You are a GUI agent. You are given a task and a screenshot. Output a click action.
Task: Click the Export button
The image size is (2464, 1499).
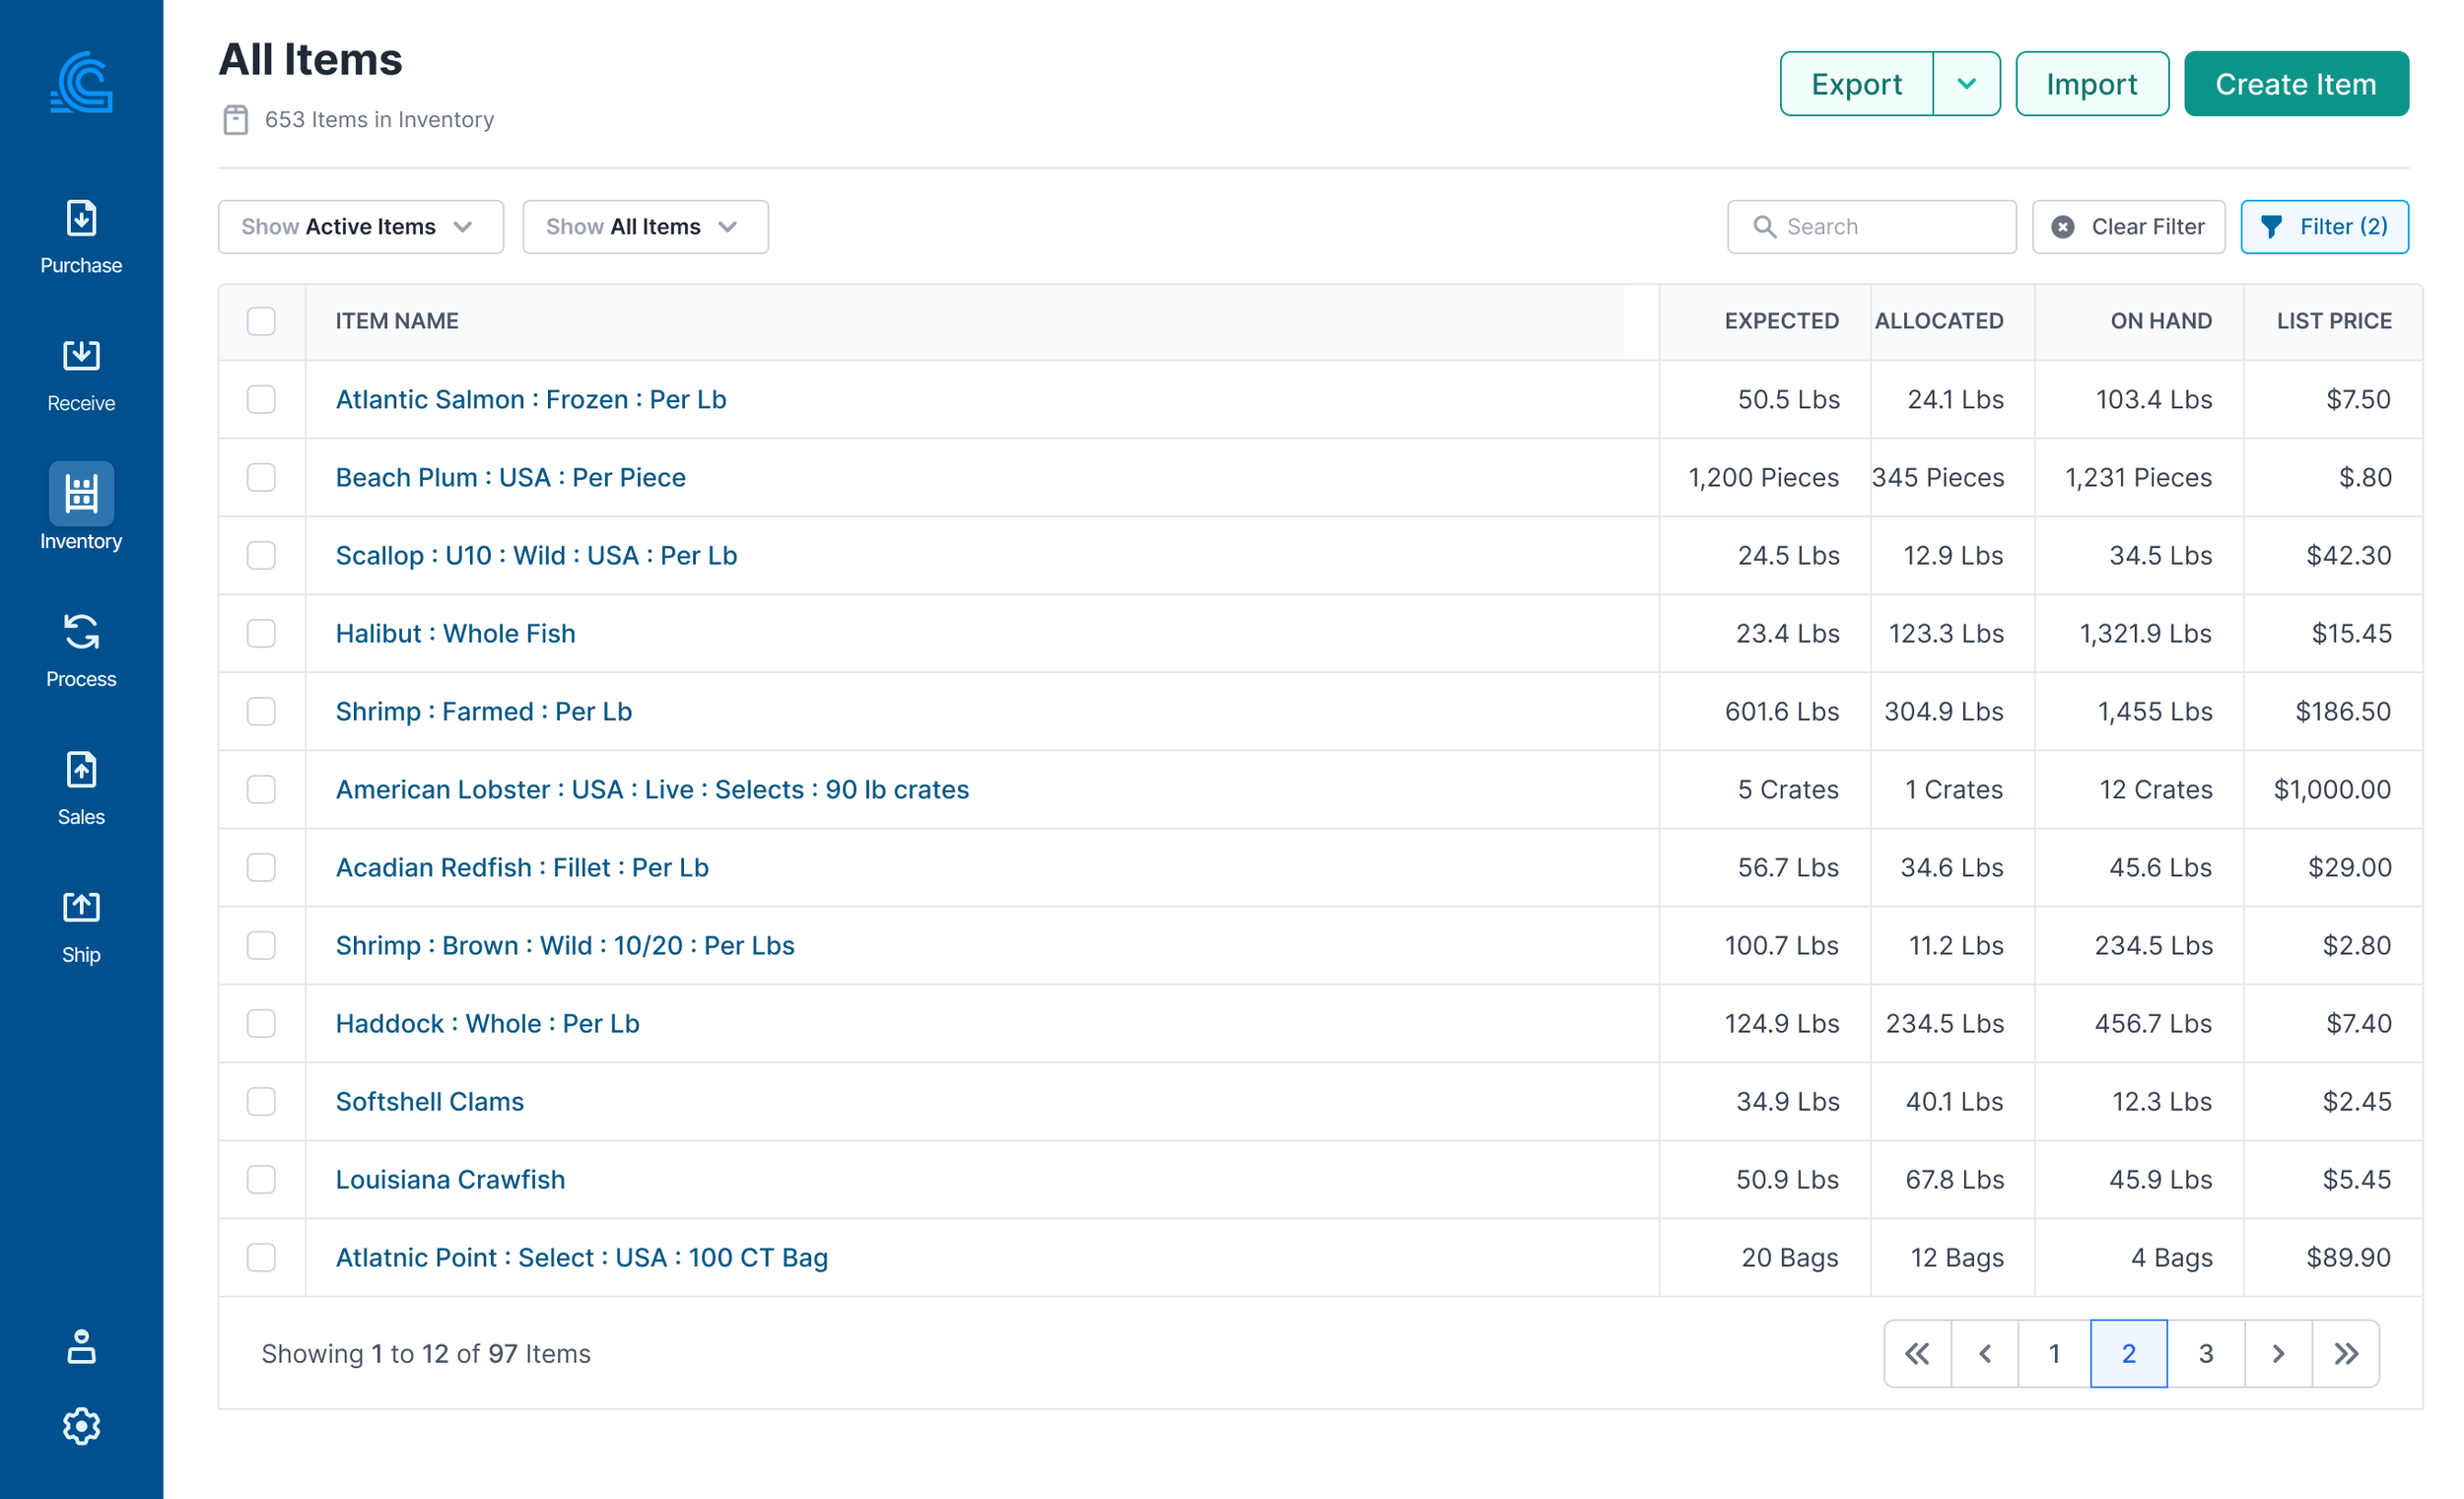tap(1856, 84)
